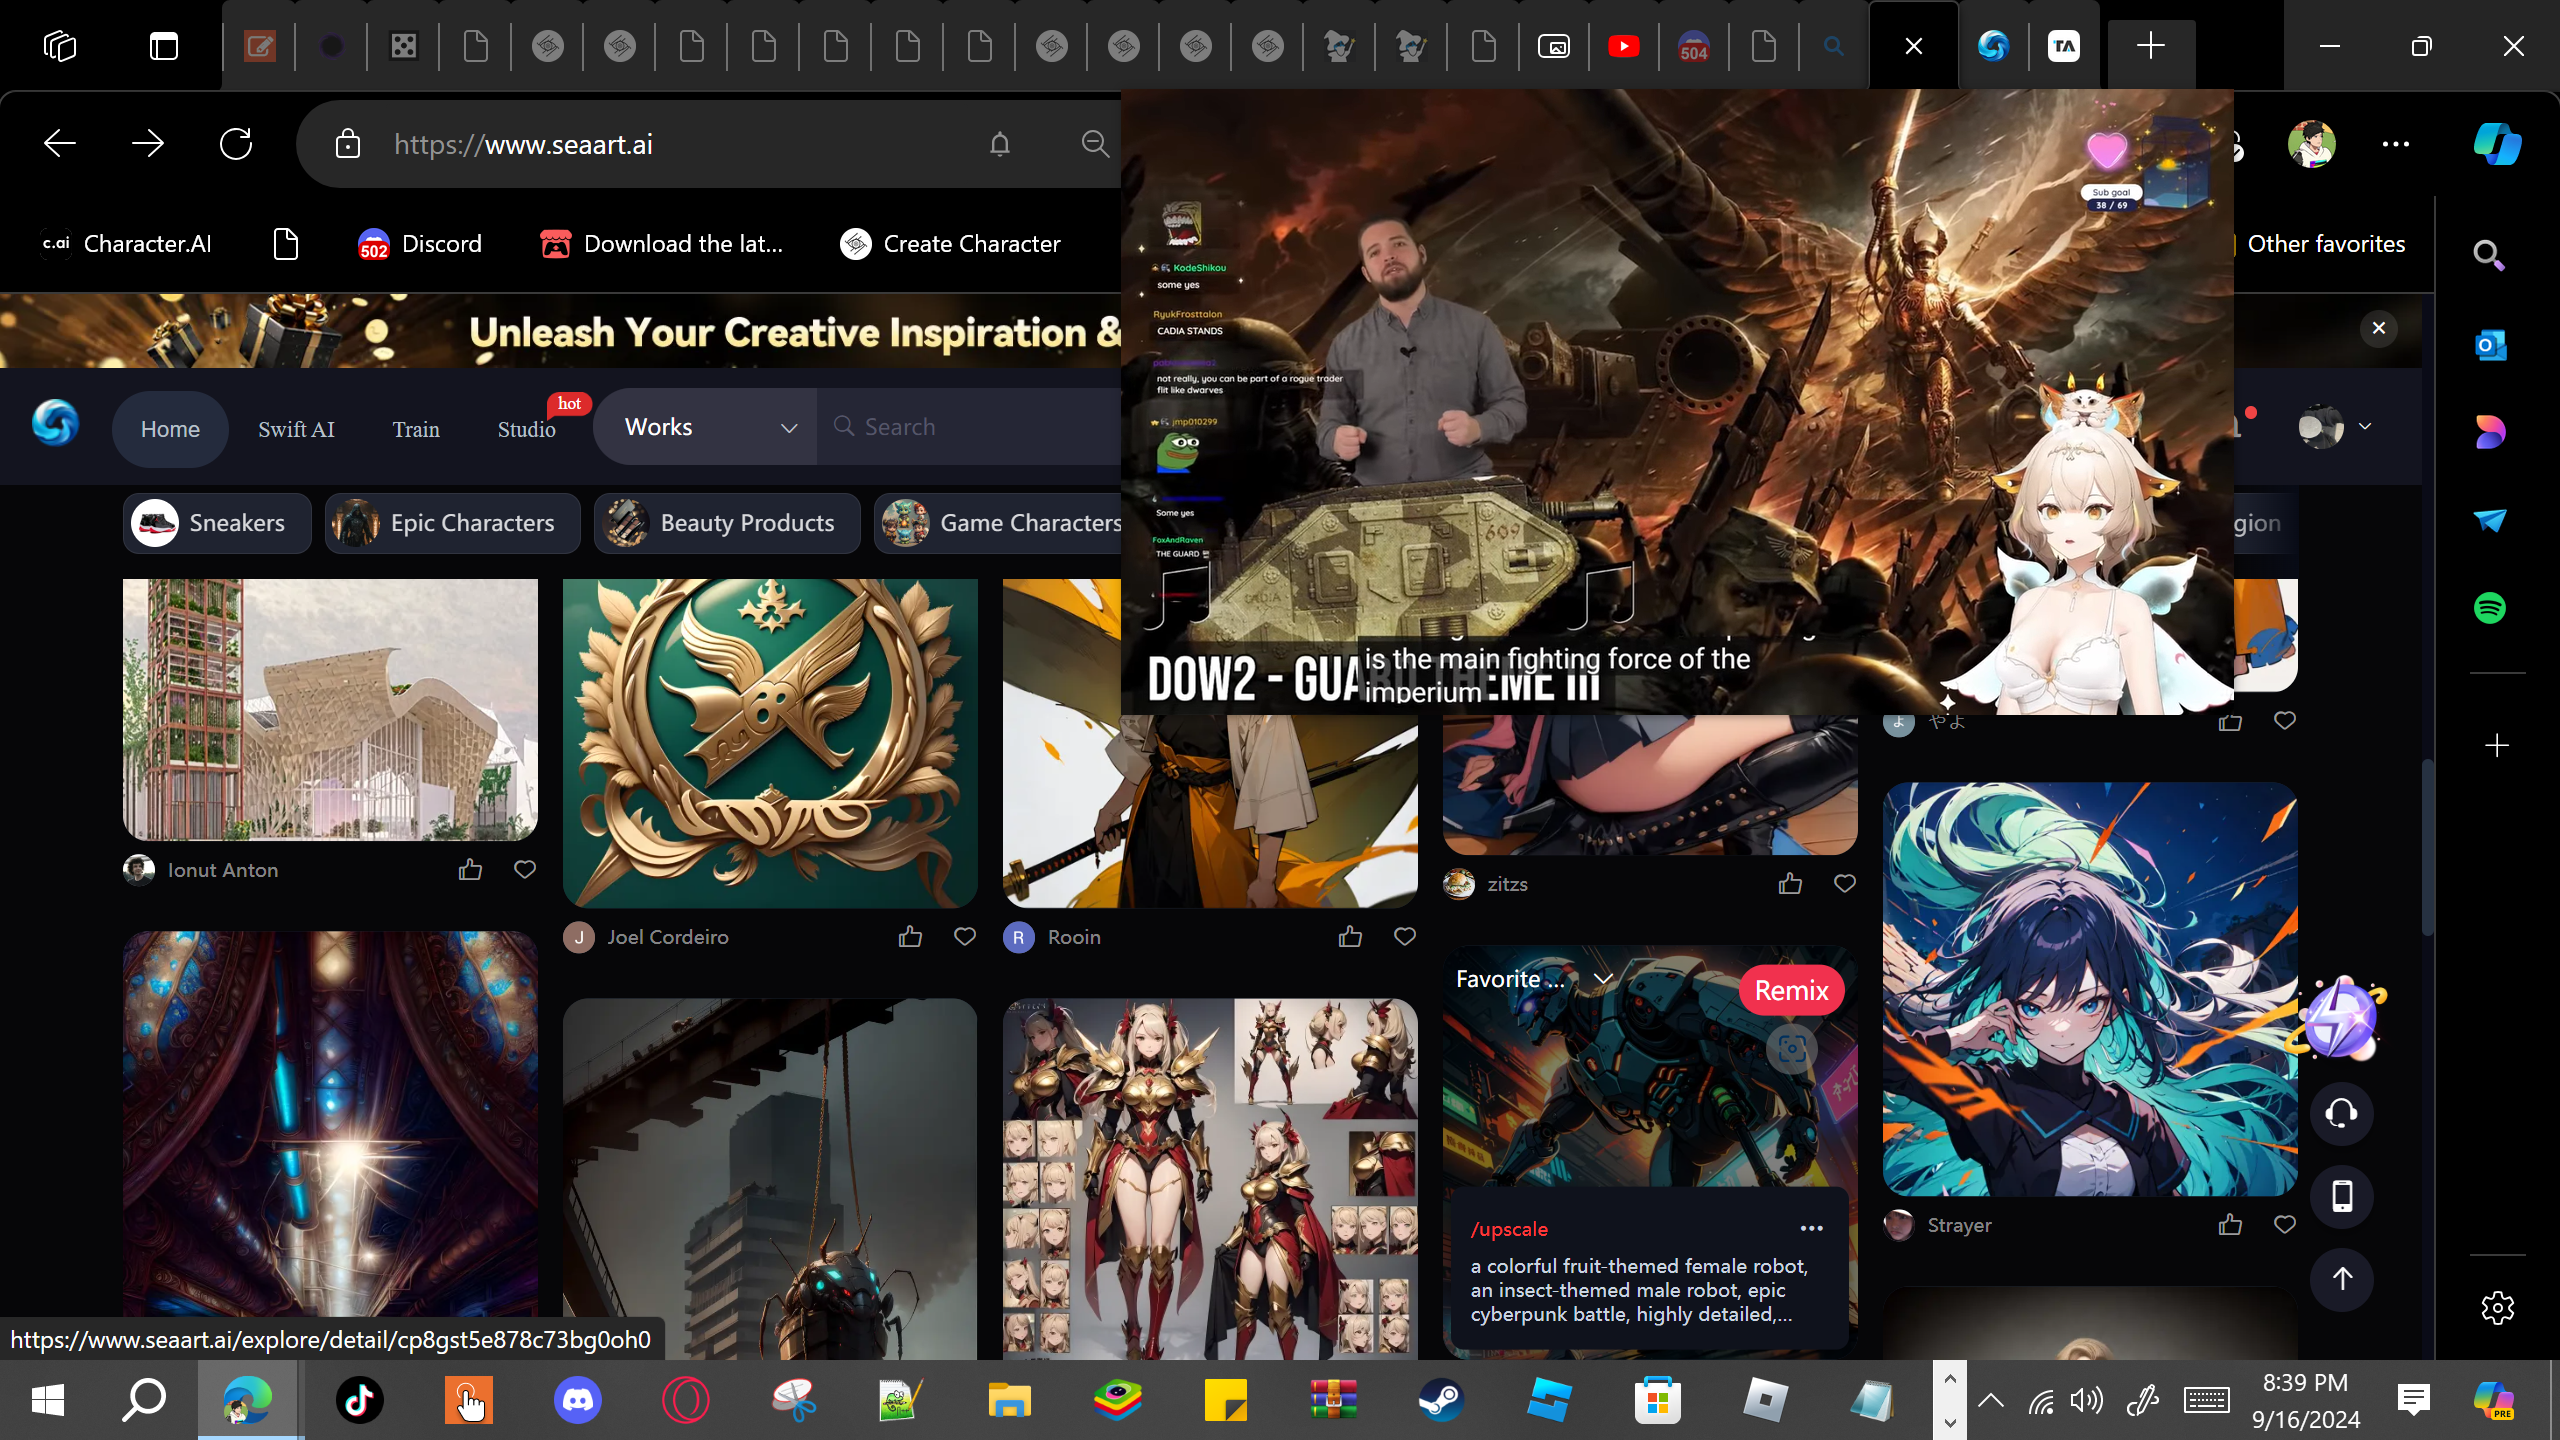Open the Studio section
The width and height of the screenshot is (2560, 1440).
(527, 429)
